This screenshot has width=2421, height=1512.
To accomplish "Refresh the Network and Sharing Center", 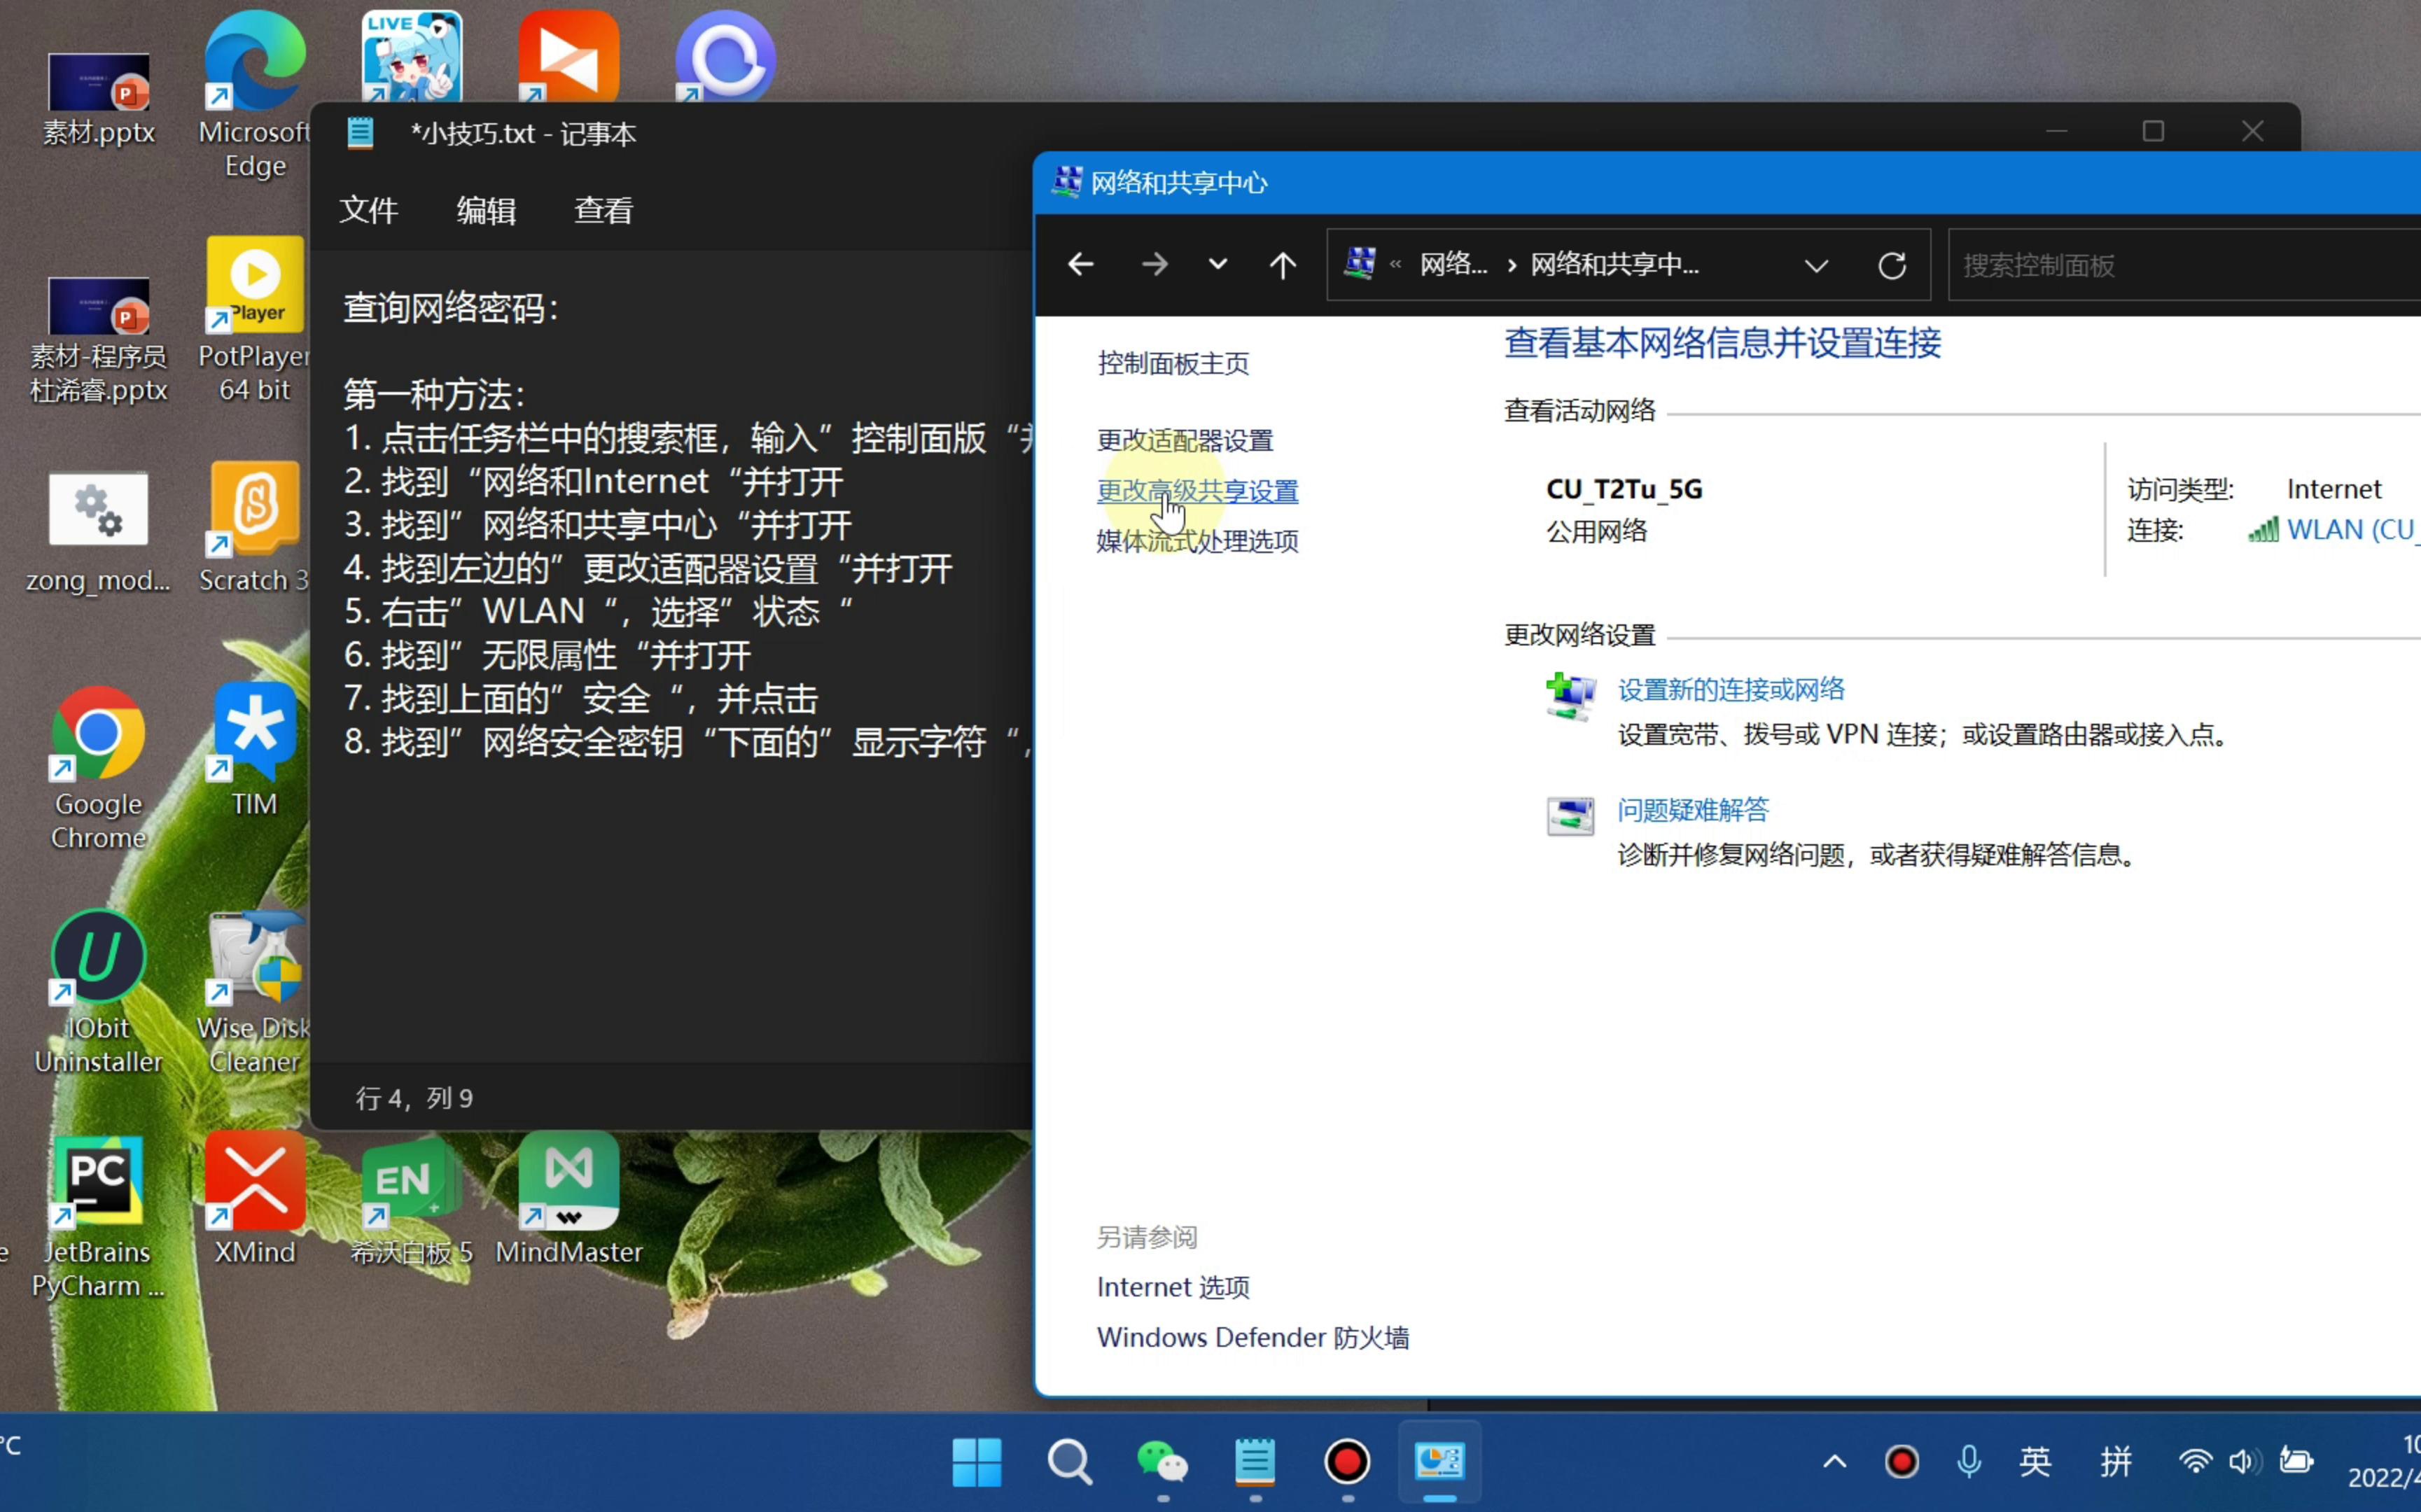I will pos(1891,265).
